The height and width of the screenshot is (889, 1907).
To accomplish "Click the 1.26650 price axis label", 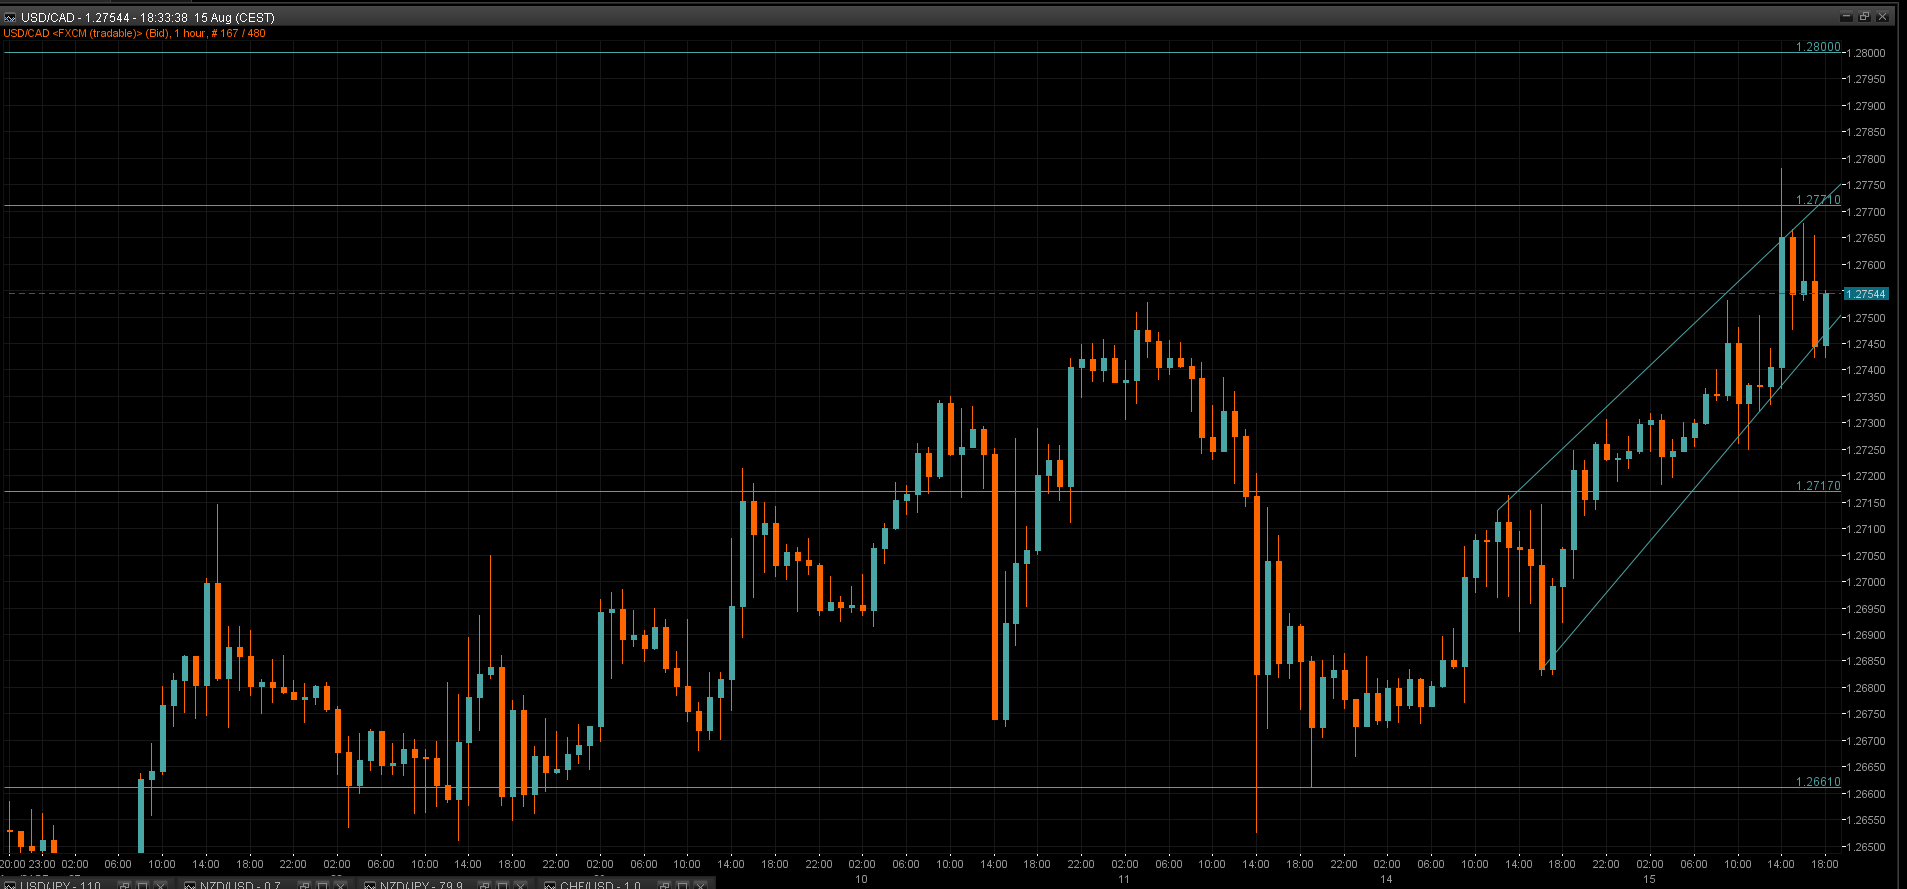I will [x=1866, y=767].
